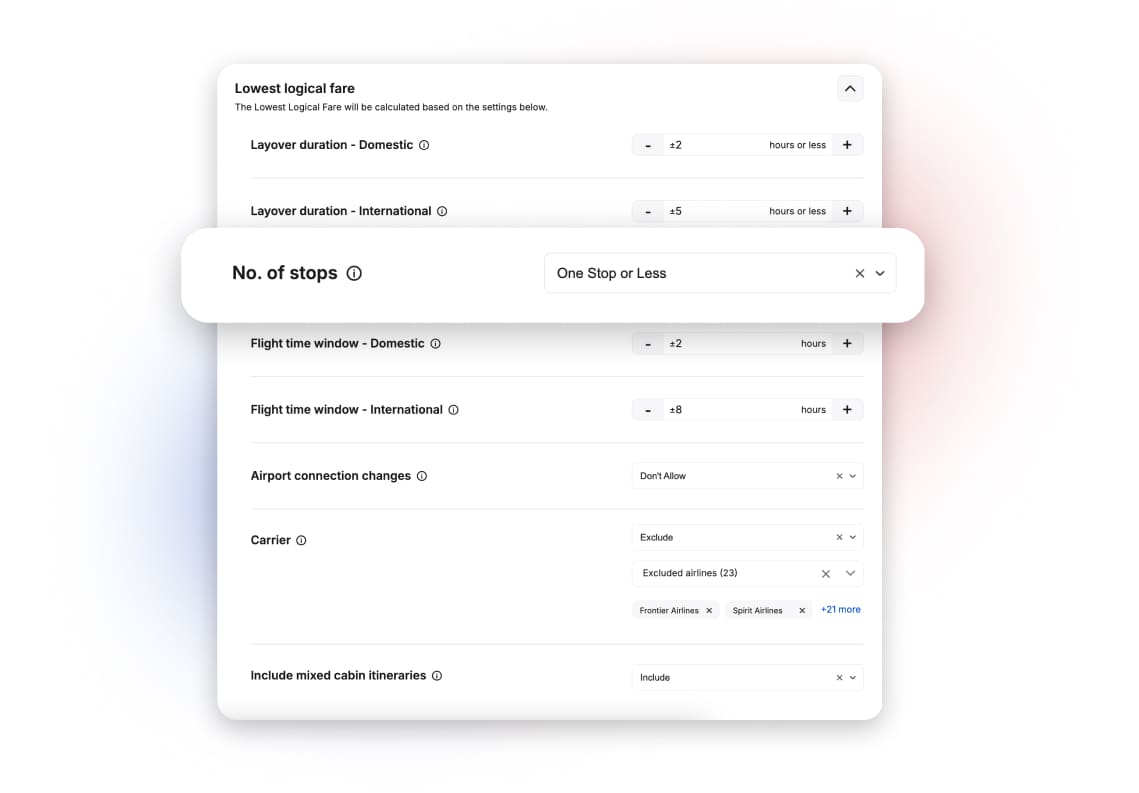Click the Carrier info icon

tap(301, 540)
